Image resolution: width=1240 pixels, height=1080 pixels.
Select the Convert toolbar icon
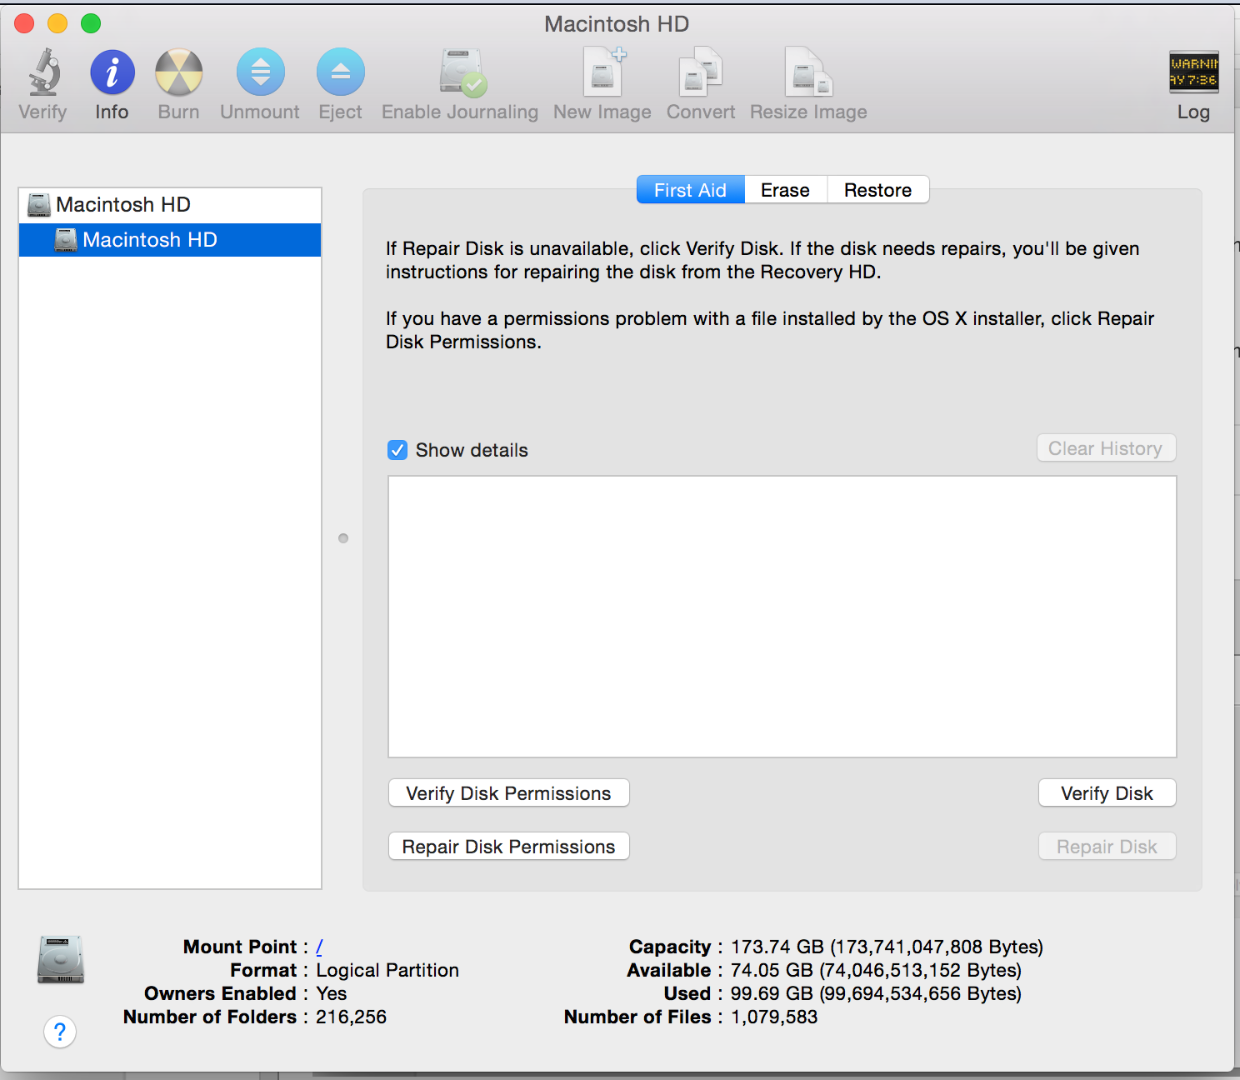tap(699, 80)
